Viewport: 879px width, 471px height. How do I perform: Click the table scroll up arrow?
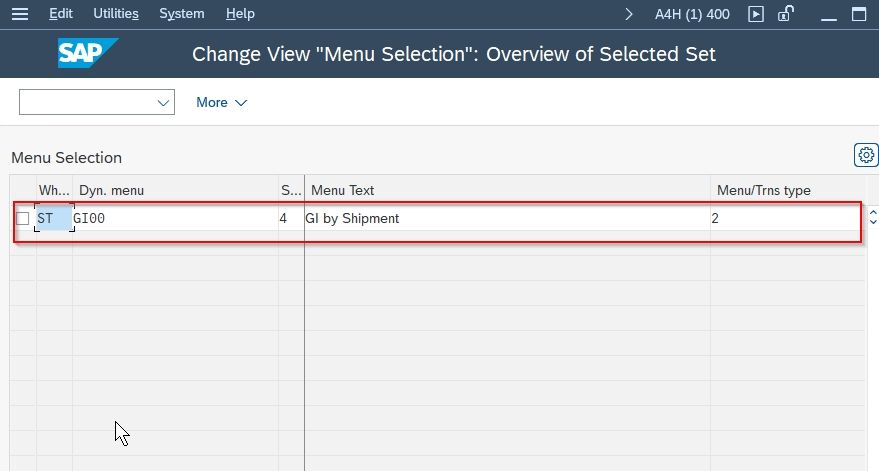[x=873, y=213]
